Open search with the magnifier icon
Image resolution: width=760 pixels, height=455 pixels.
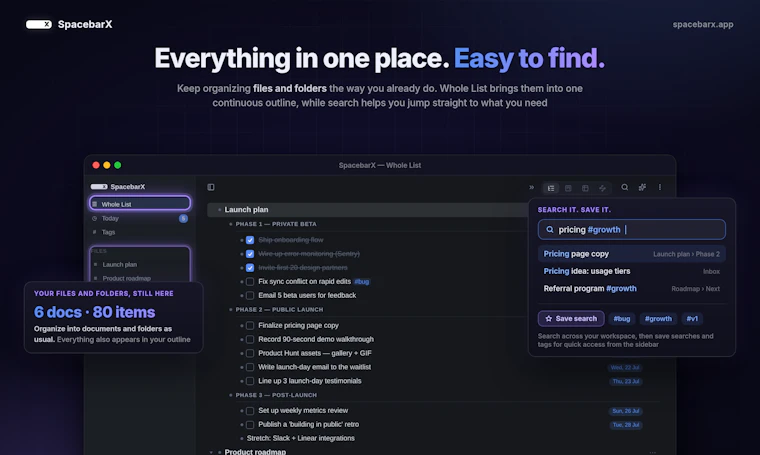625,187
